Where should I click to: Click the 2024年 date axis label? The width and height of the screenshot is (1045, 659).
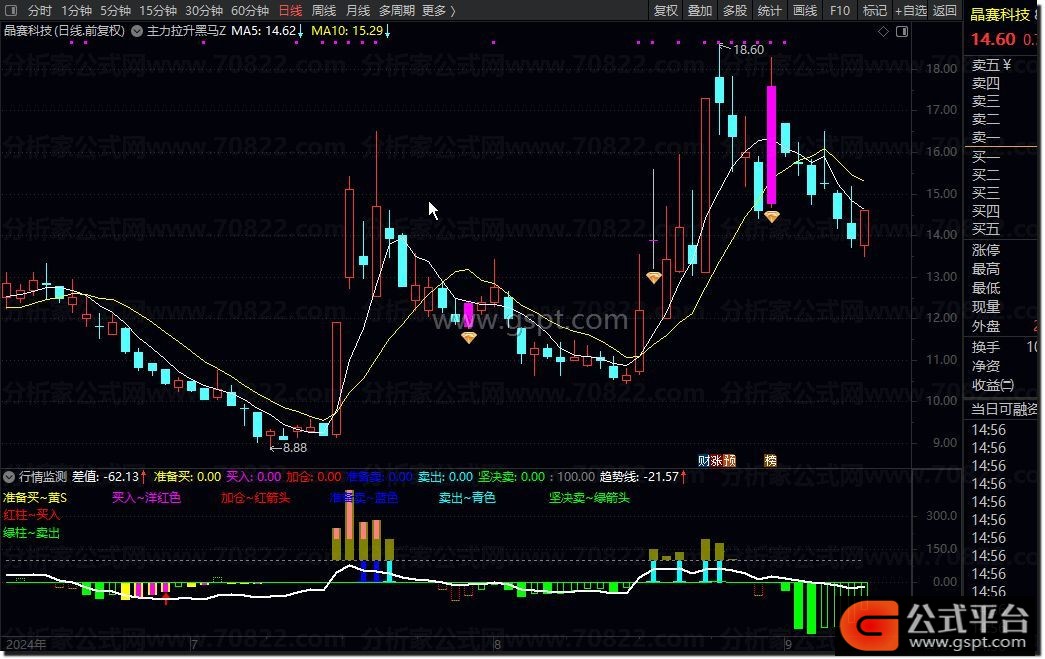(25, 644)
